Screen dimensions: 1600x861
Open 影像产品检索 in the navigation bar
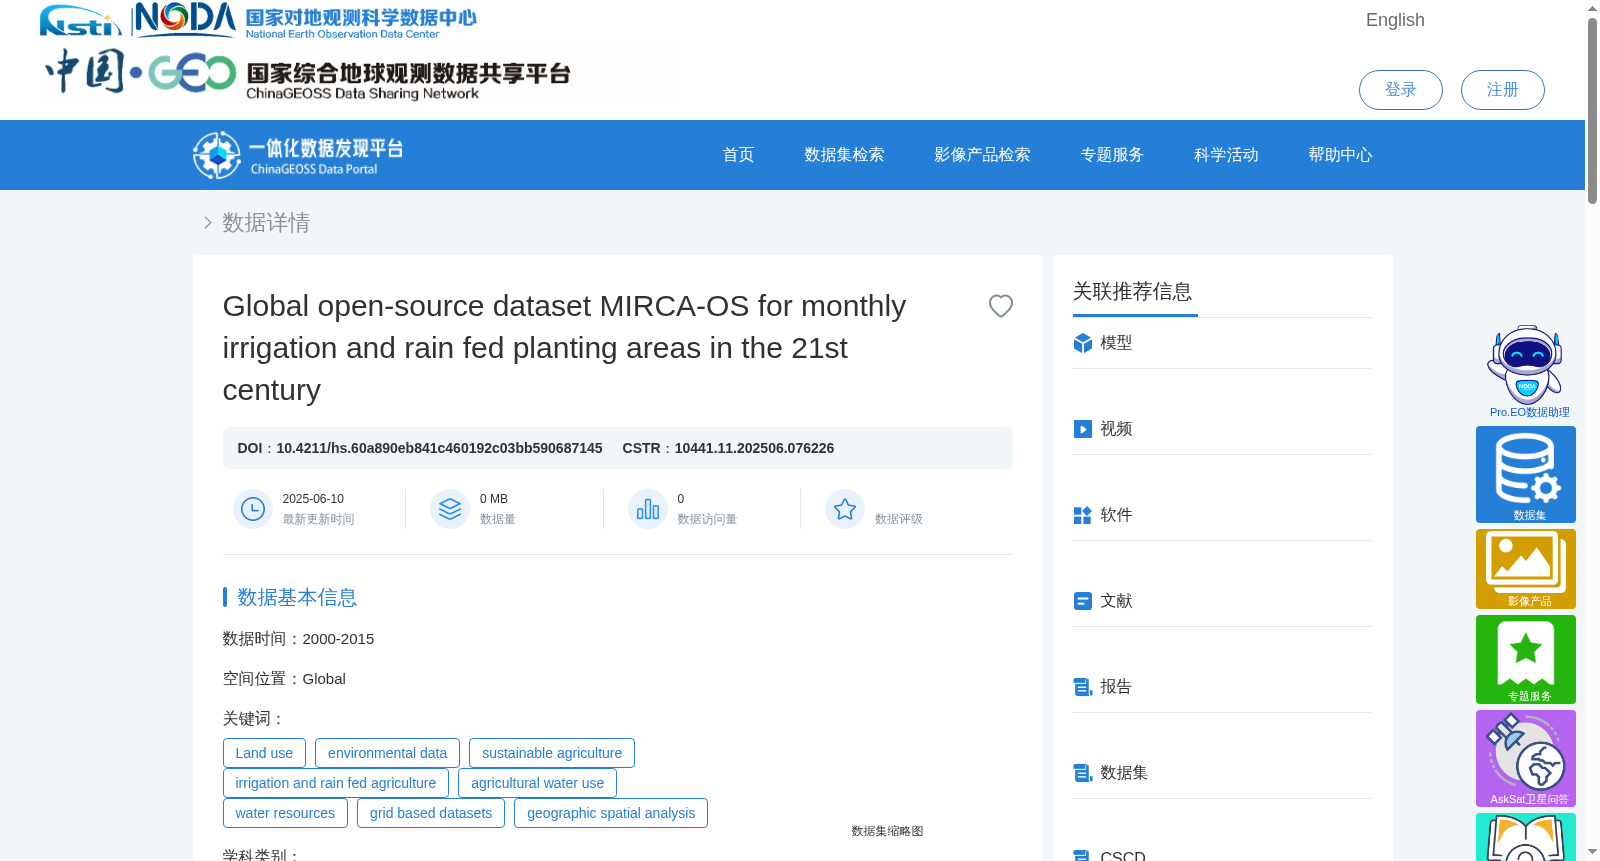point(982,155)
